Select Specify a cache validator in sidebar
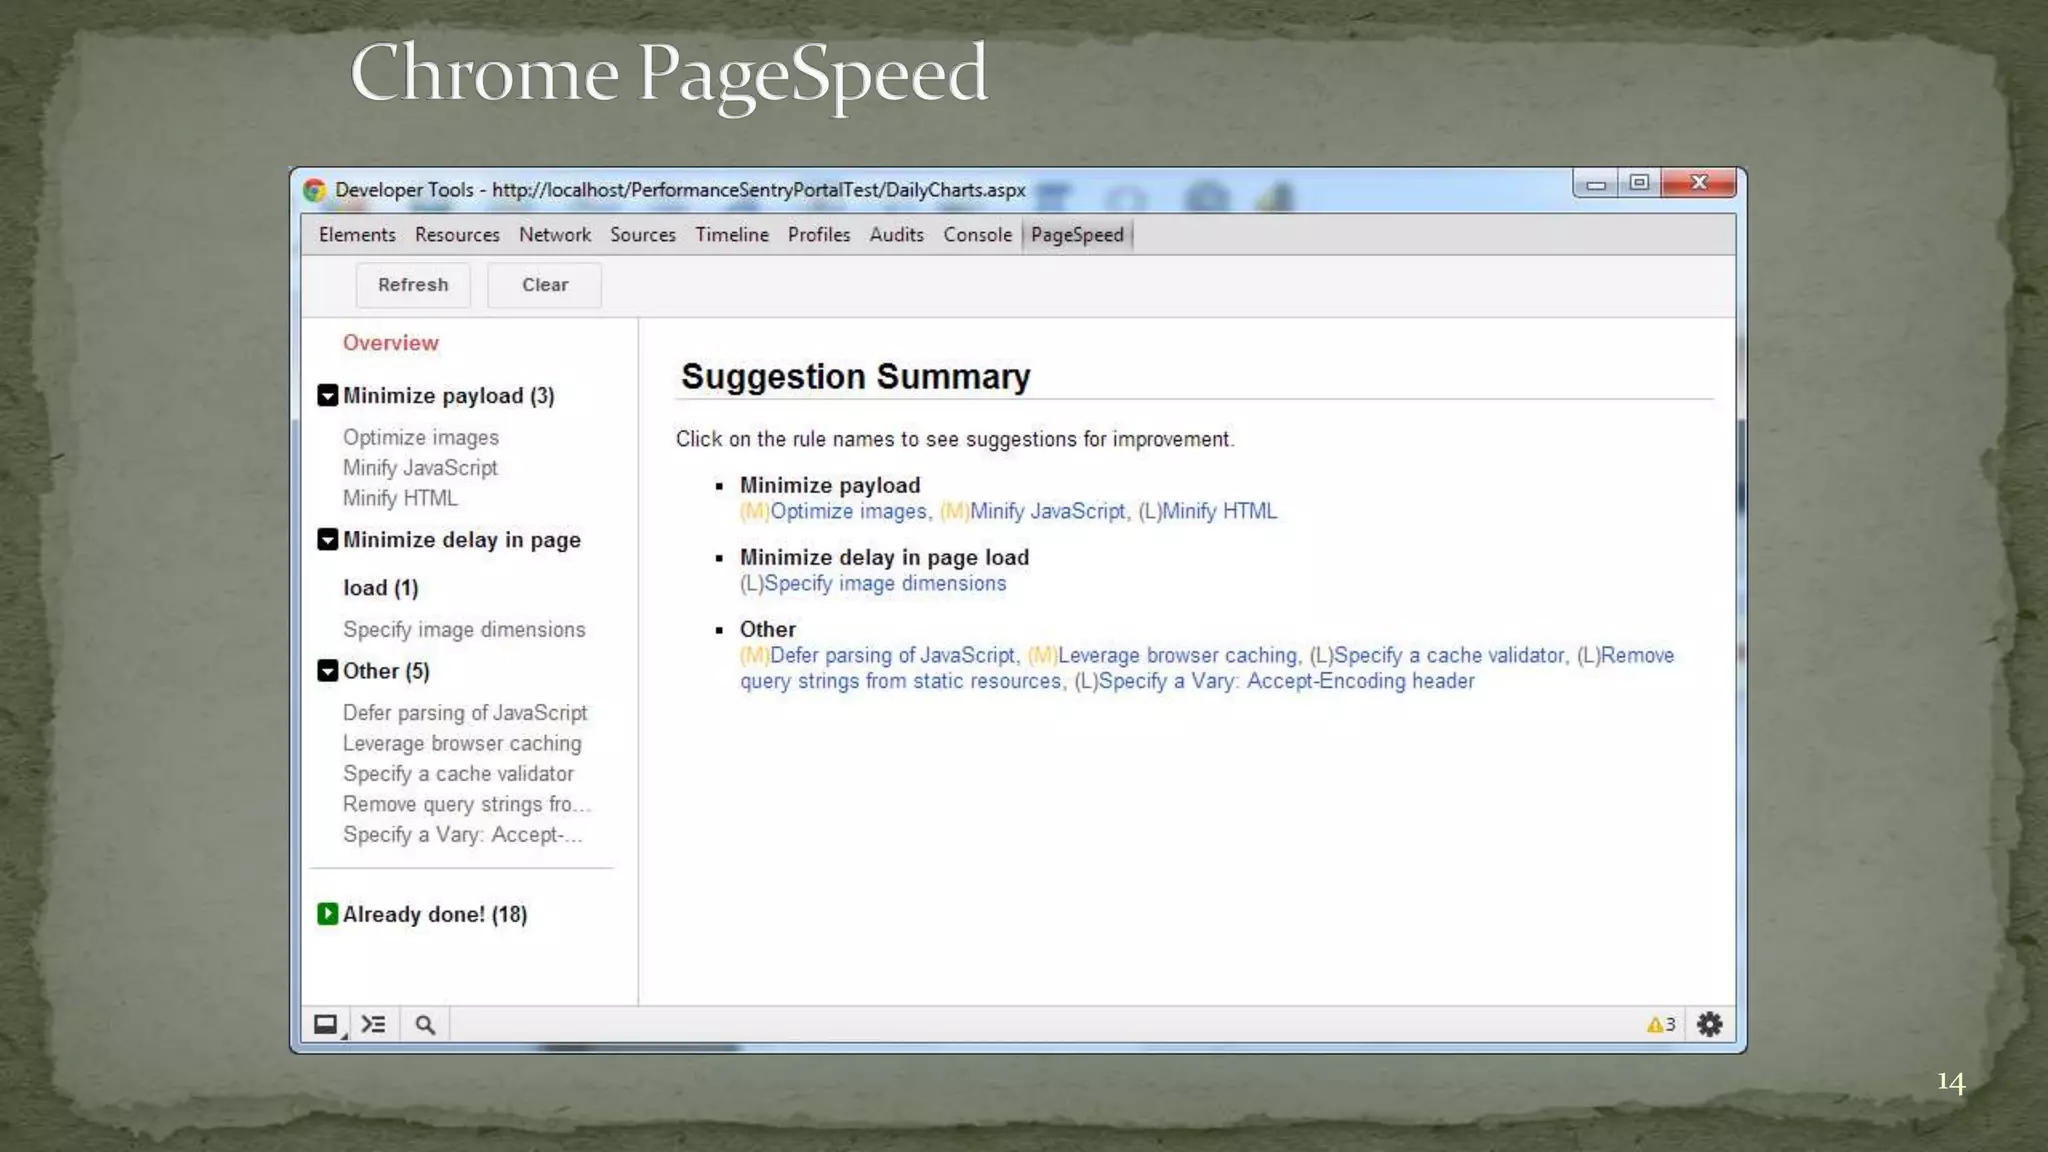This screenshot has width=2048, height=1152. pyautogui.click(x=458, y=774)
